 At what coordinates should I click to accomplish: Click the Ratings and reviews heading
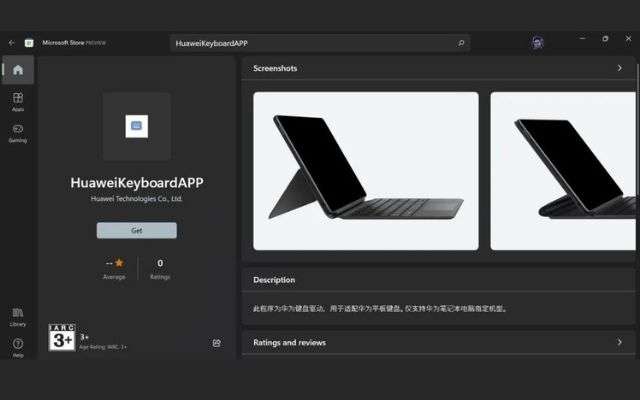(x=289, y=342)
